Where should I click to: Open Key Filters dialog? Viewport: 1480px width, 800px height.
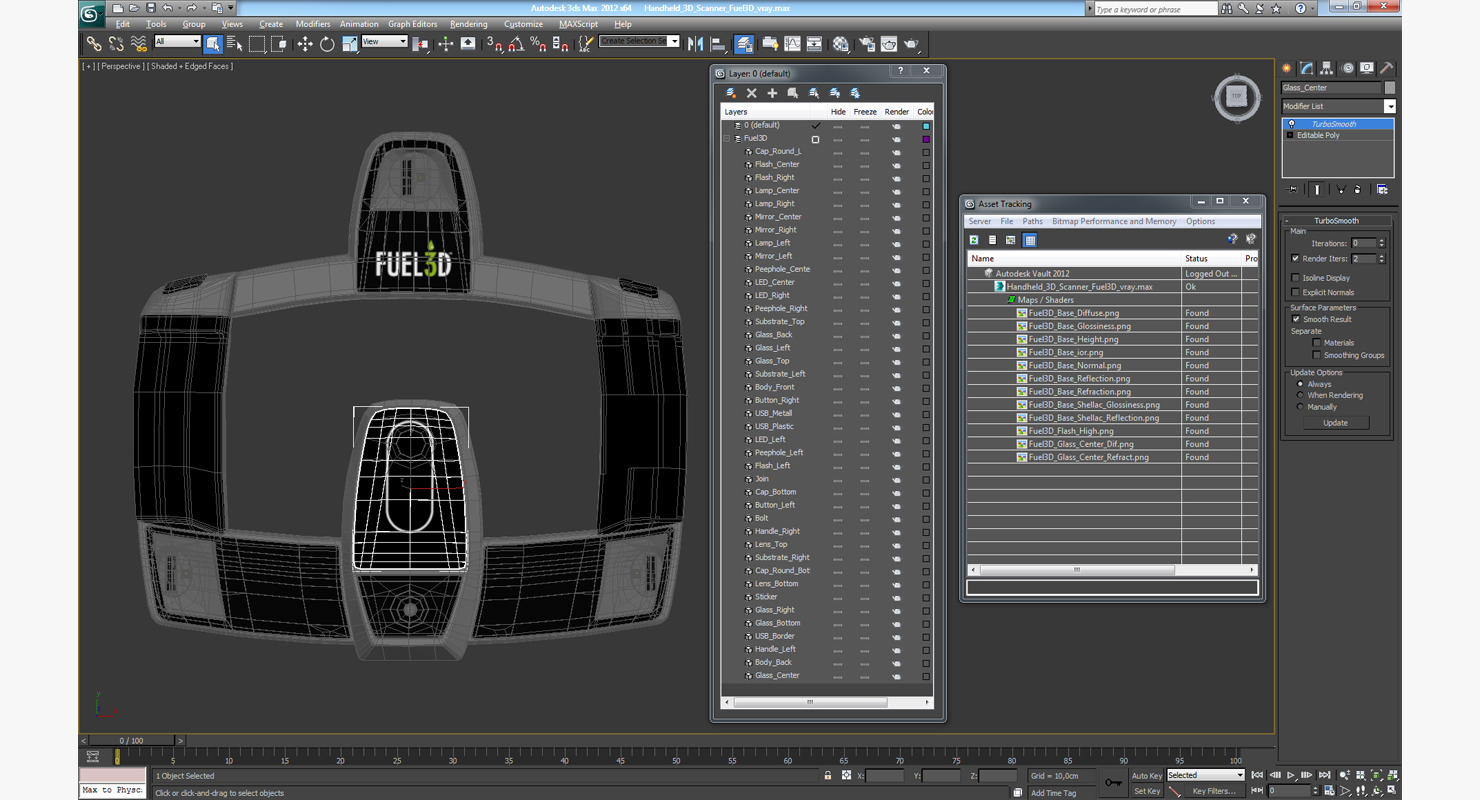tap(1214, 791)
